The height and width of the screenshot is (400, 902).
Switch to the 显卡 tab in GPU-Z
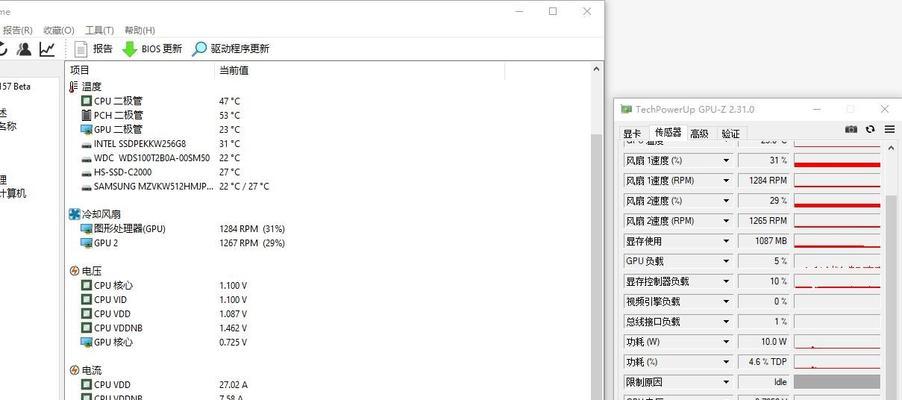tap(632, 134)
